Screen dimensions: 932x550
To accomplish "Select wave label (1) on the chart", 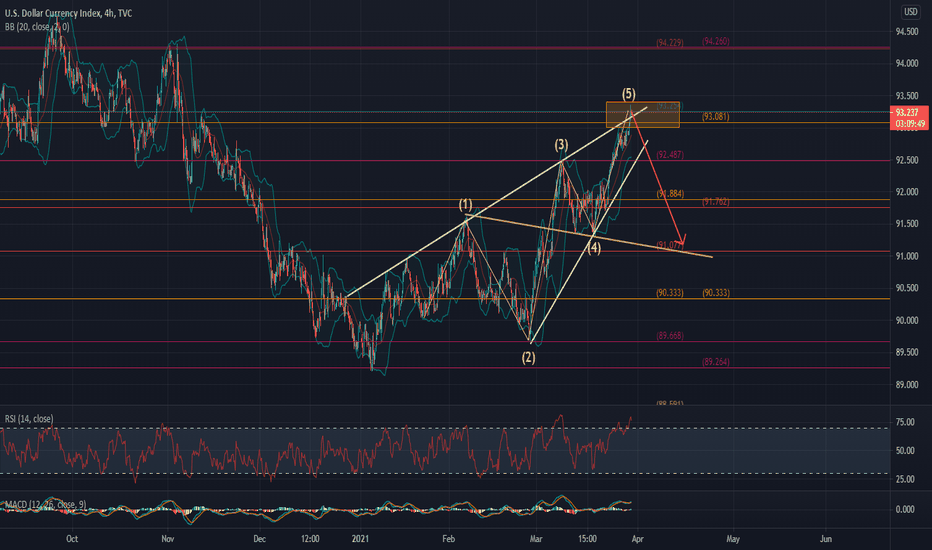I will [465, 205].
